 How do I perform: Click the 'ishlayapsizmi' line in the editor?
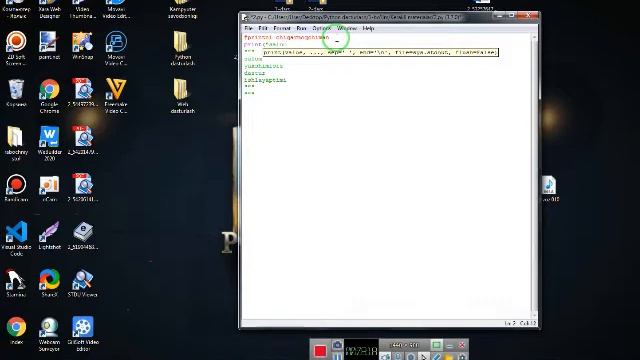tap(265, 80)
